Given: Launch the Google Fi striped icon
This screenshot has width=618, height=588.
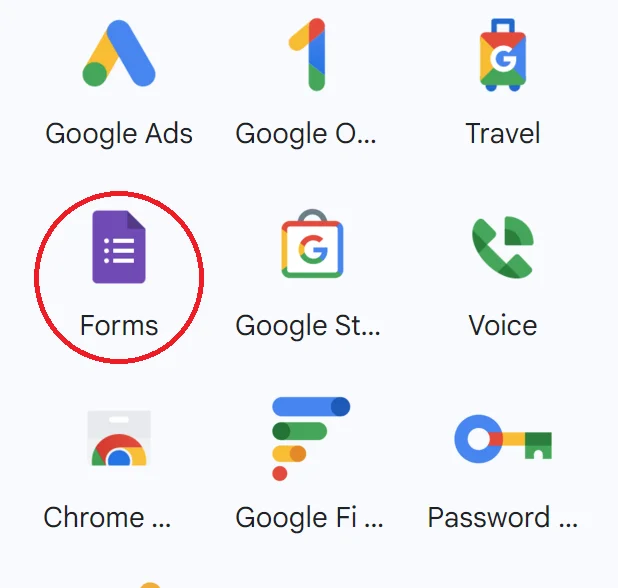Looking at the screenshot, I should pyautogui.click(x=311, y=439).
